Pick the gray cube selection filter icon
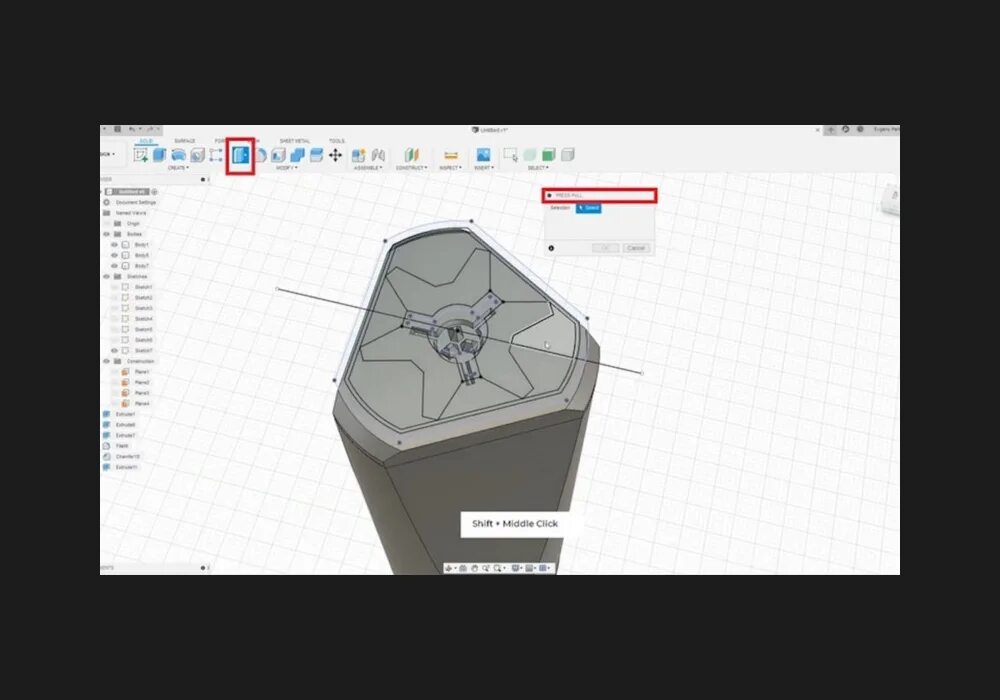 [568, 155]
